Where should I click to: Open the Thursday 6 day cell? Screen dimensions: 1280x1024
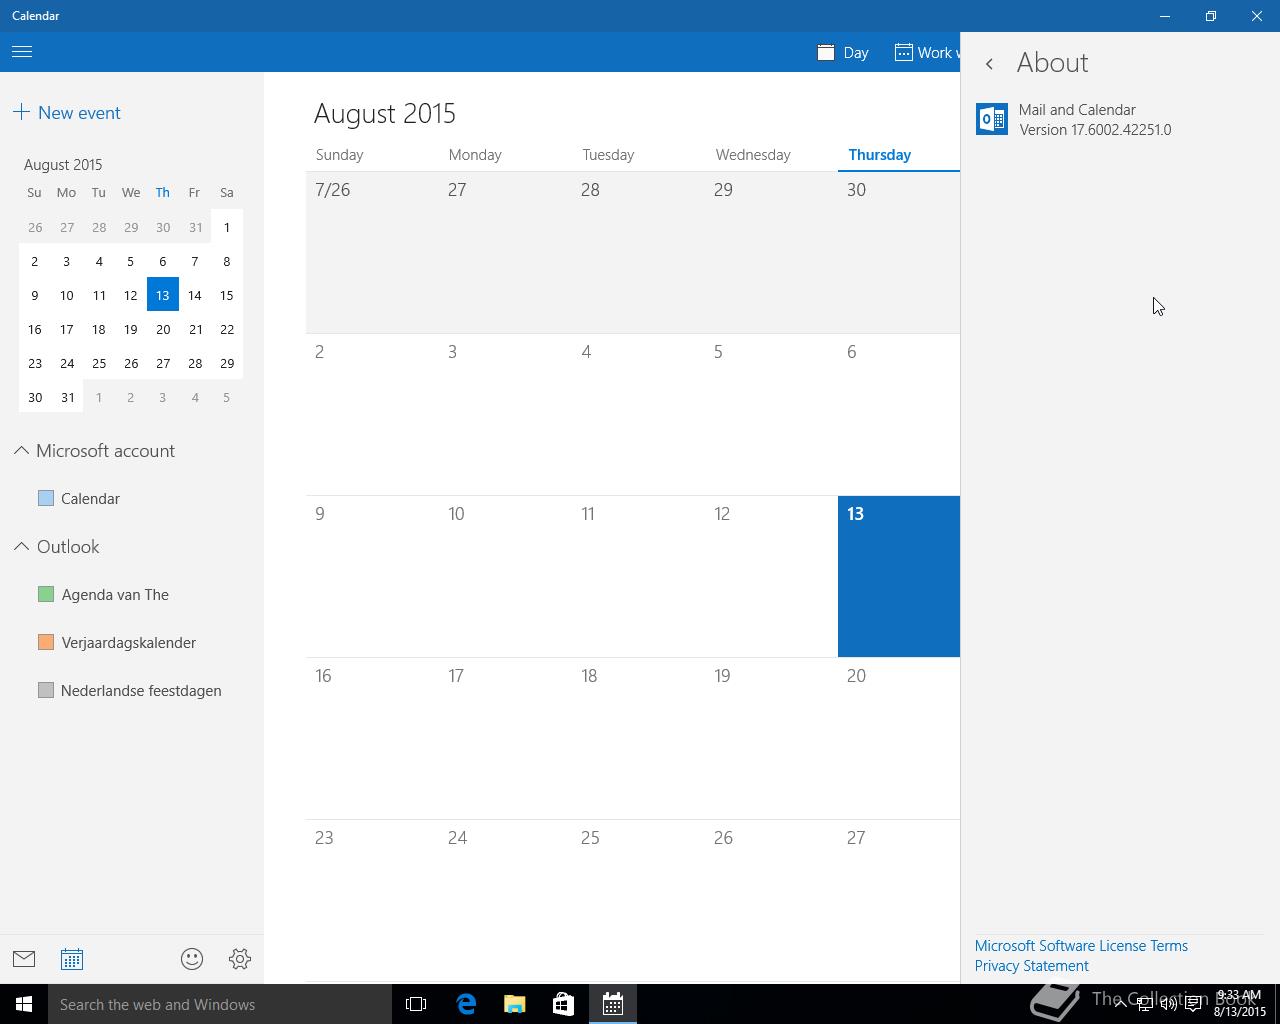(899, 415)
